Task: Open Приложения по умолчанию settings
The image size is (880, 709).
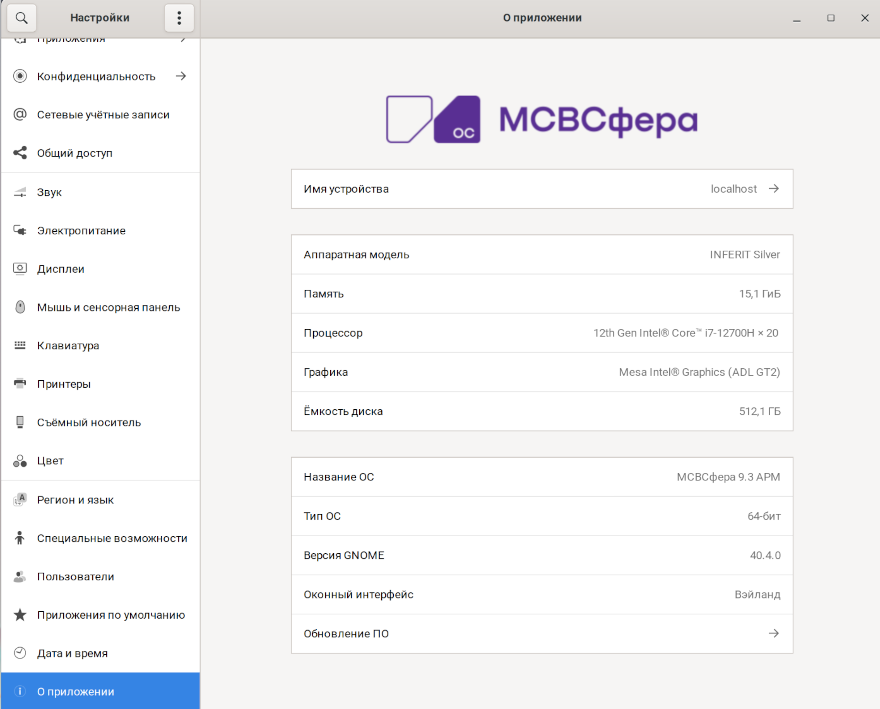Action: (100, 615)
